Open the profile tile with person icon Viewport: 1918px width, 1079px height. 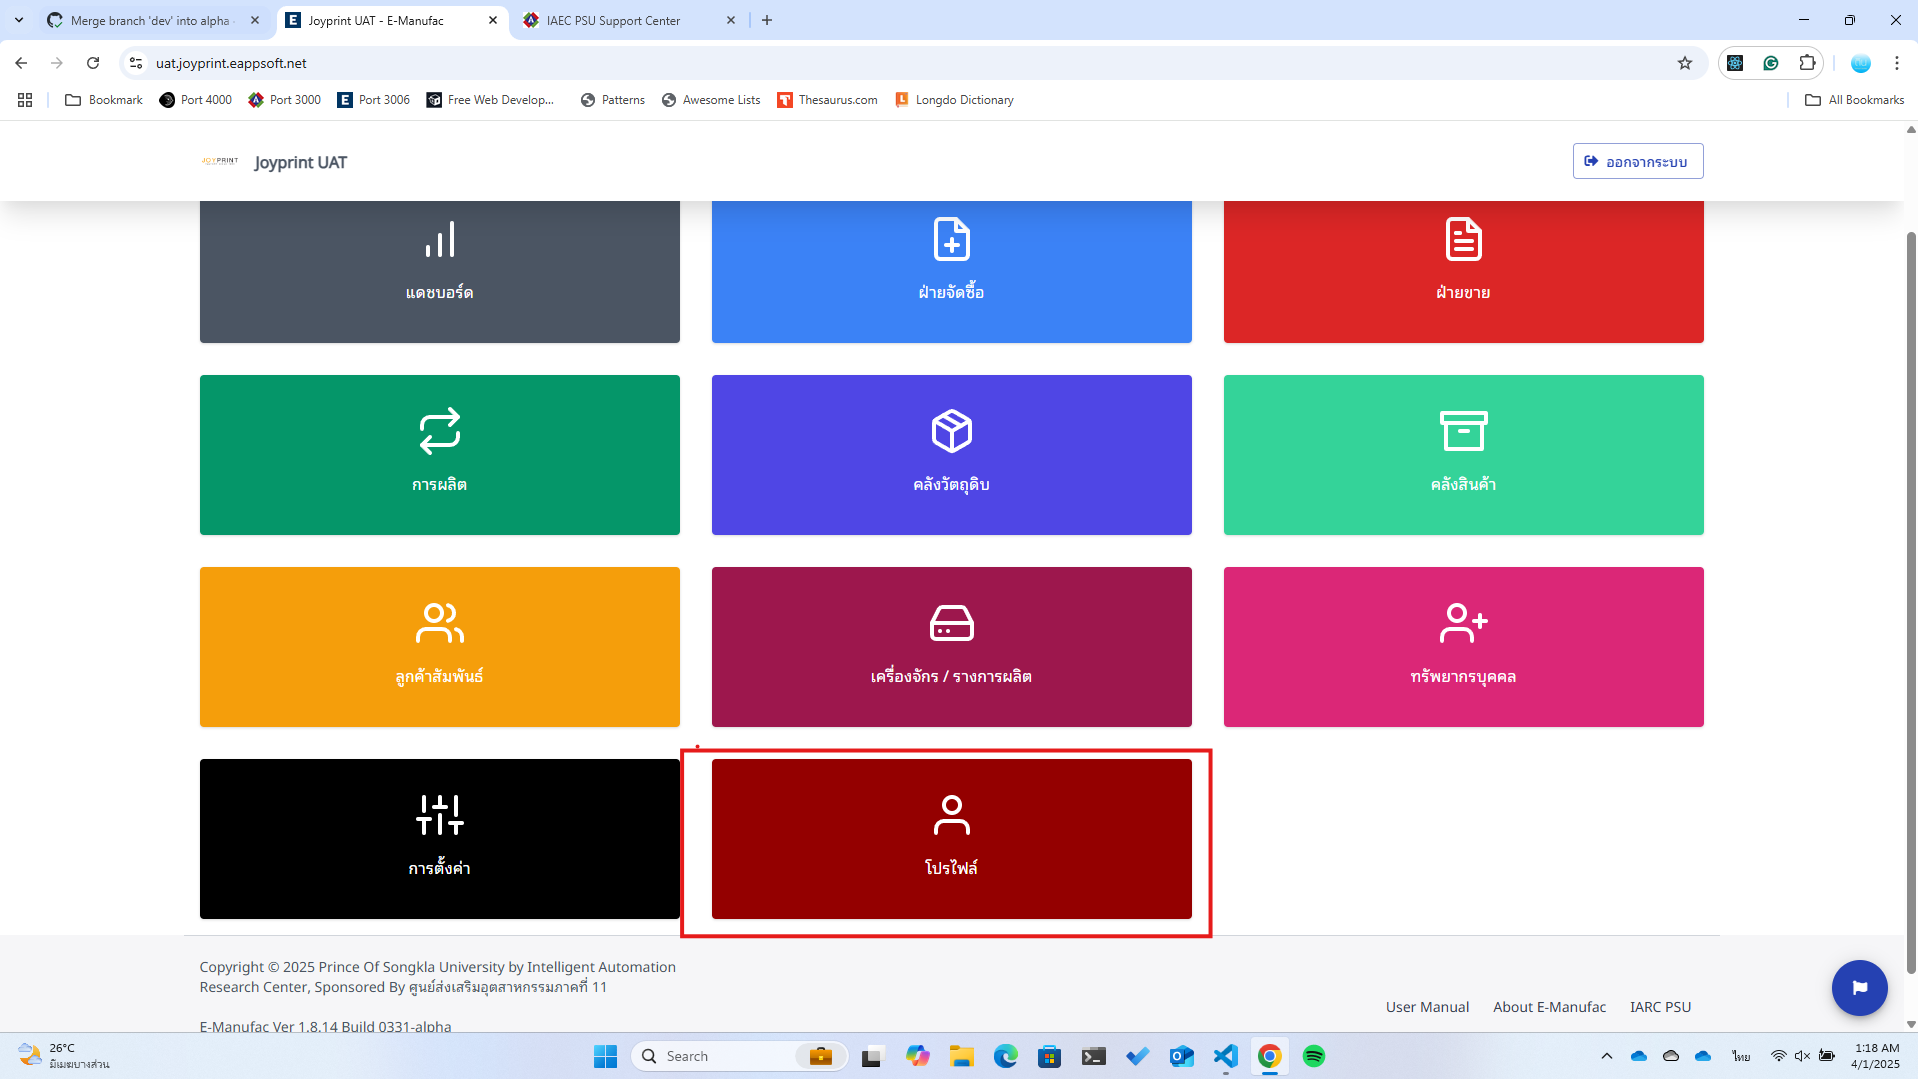click(951, 838)
